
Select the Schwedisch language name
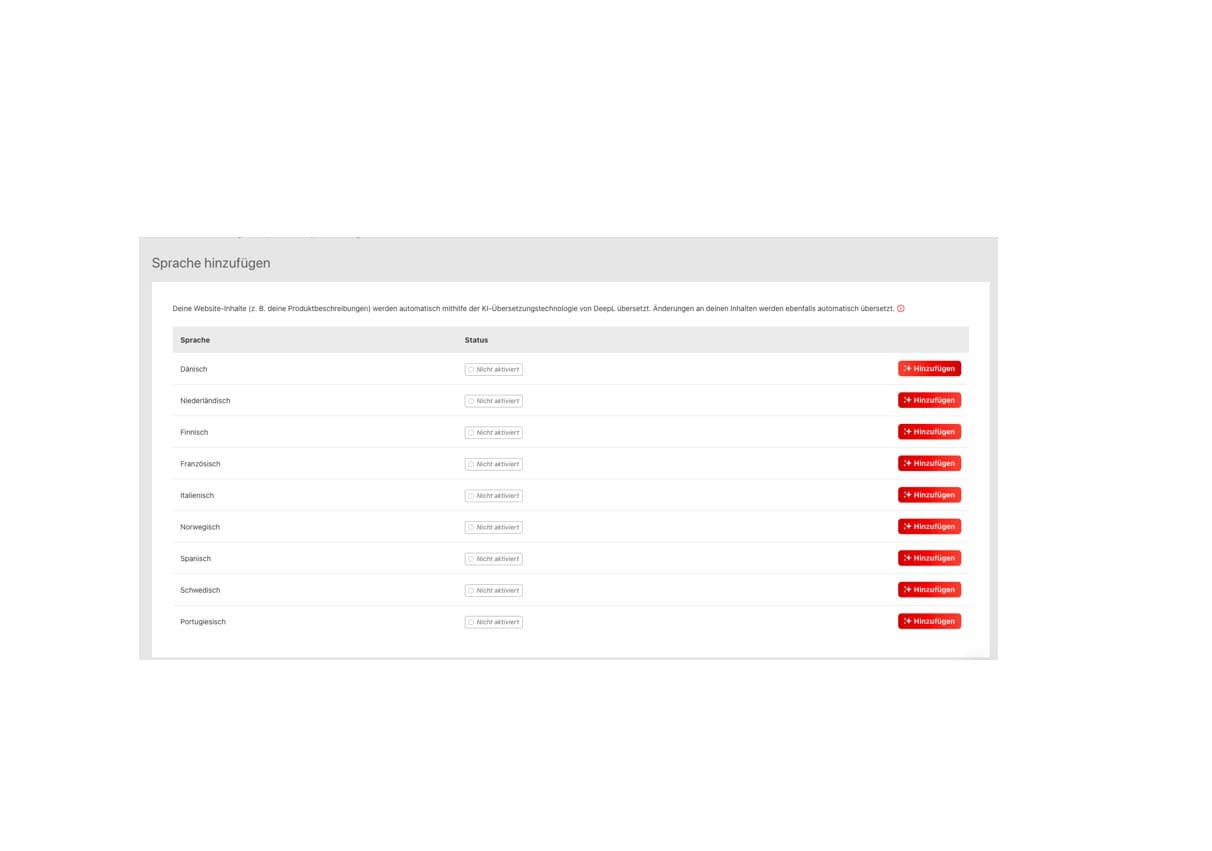click(200, 590)
